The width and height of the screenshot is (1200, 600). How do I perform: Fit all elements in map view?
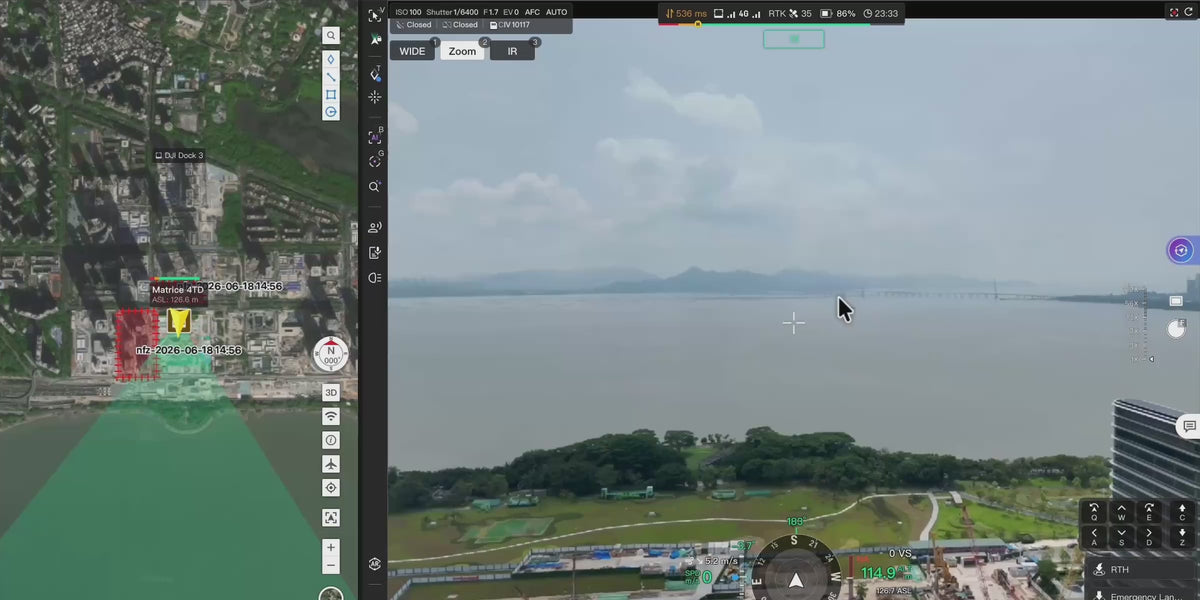331,517
